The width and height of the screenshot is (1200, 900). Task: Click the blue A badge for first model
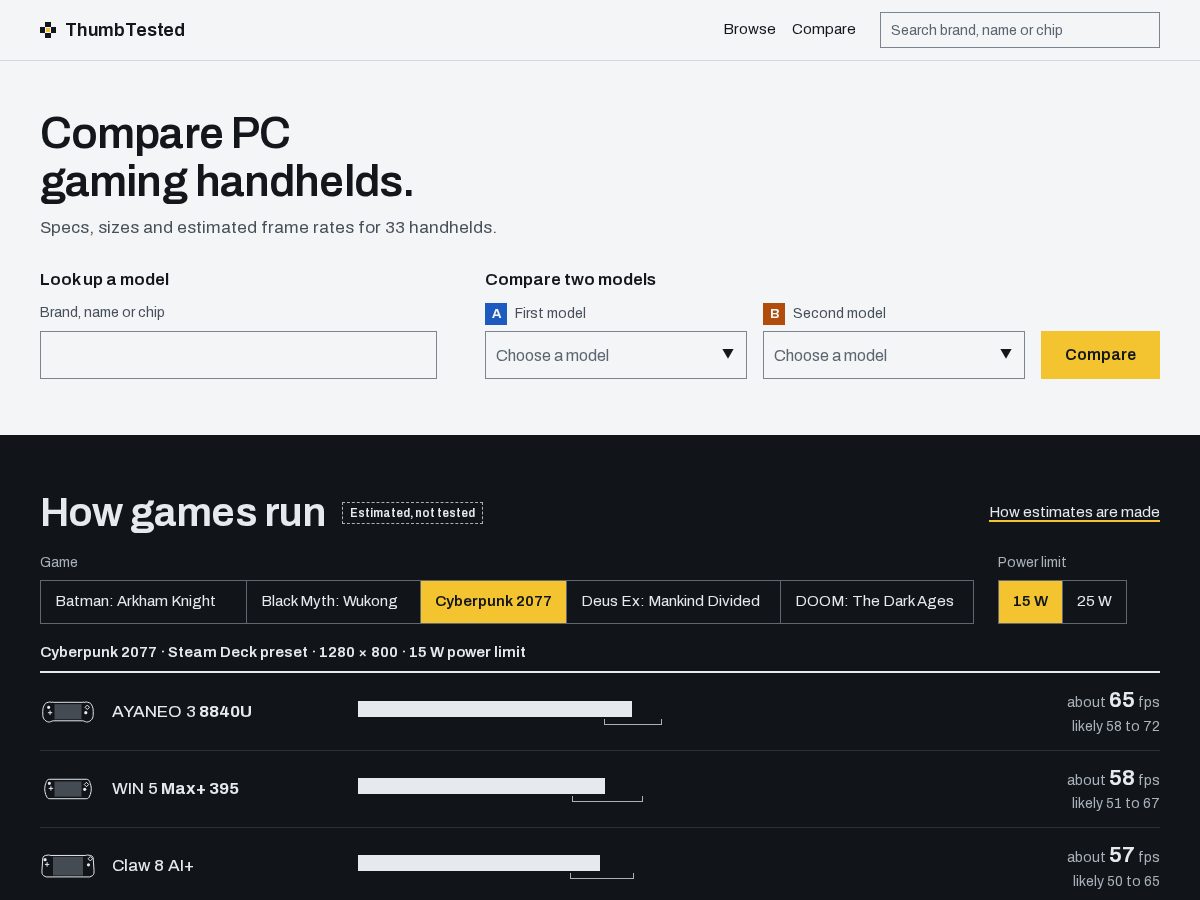coord(496,314)
